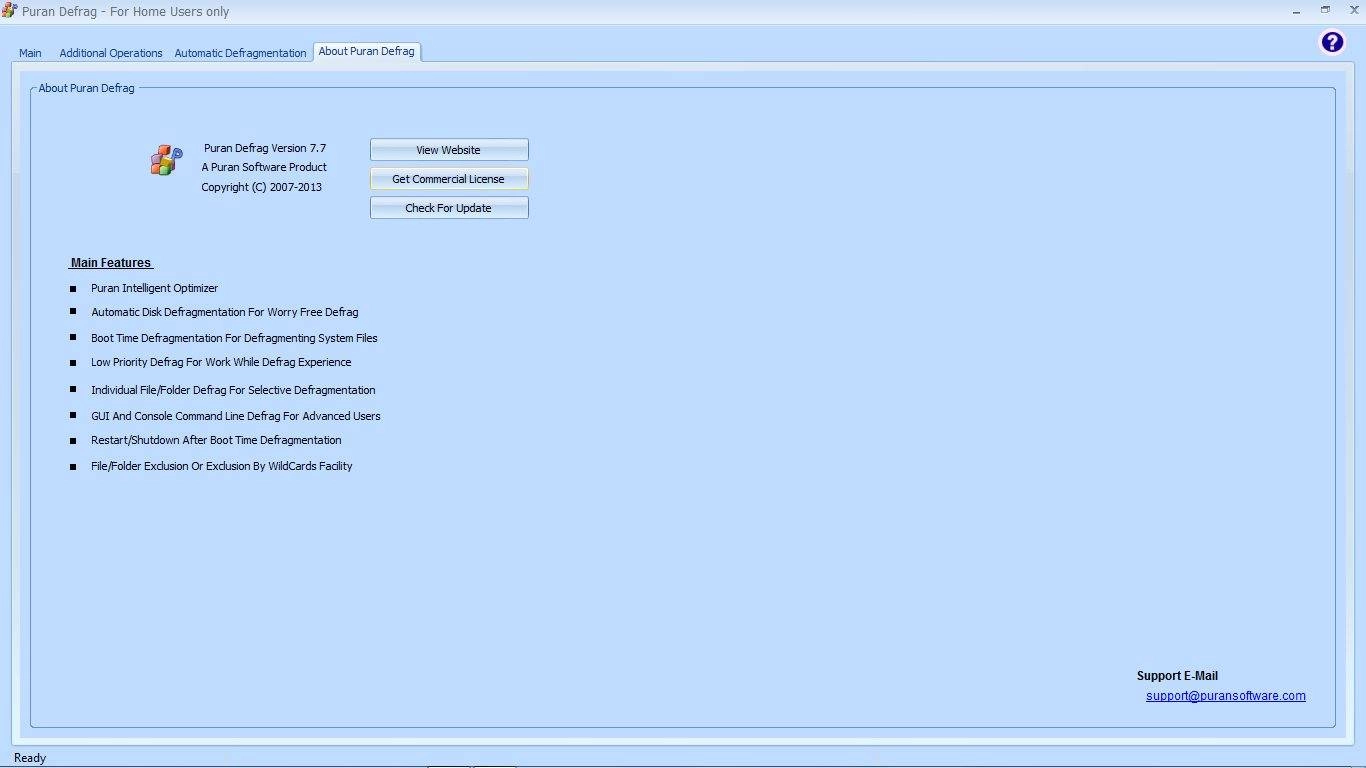Click the title bar application icon

point(9,11)
